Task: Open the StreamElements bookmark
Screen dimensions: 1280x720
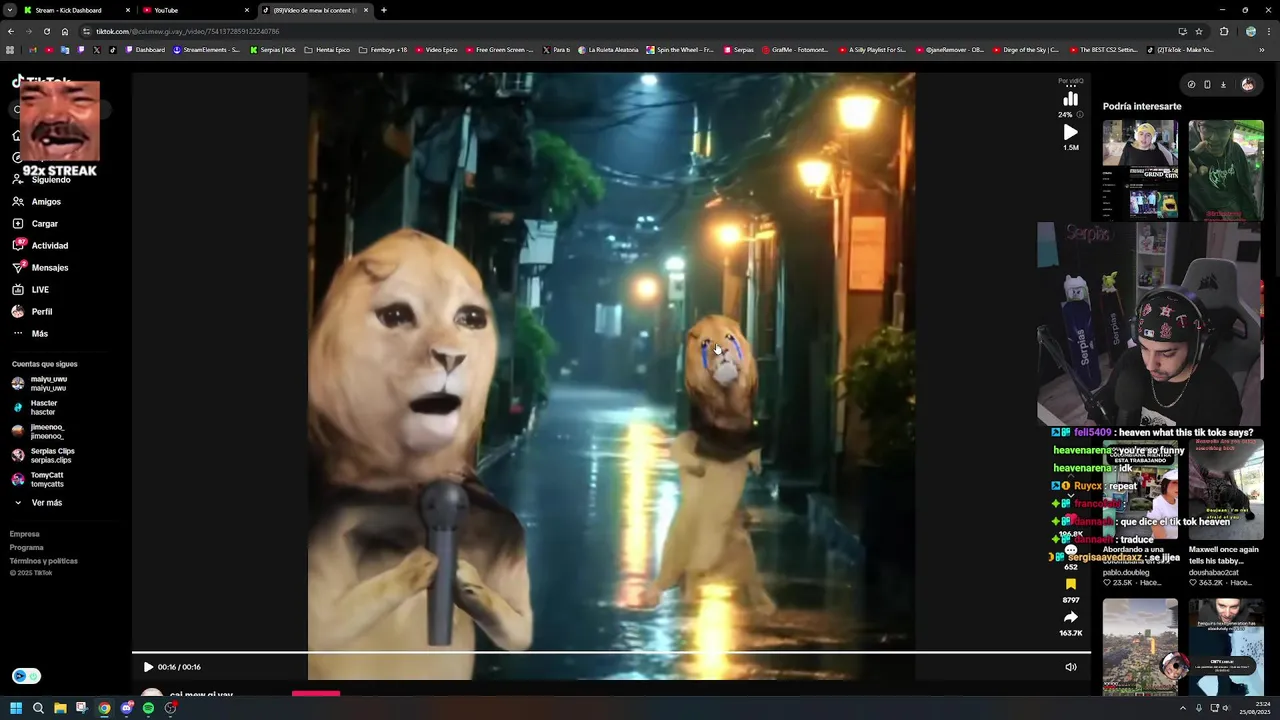Action: pyautogui.click(x=207, y=50)
